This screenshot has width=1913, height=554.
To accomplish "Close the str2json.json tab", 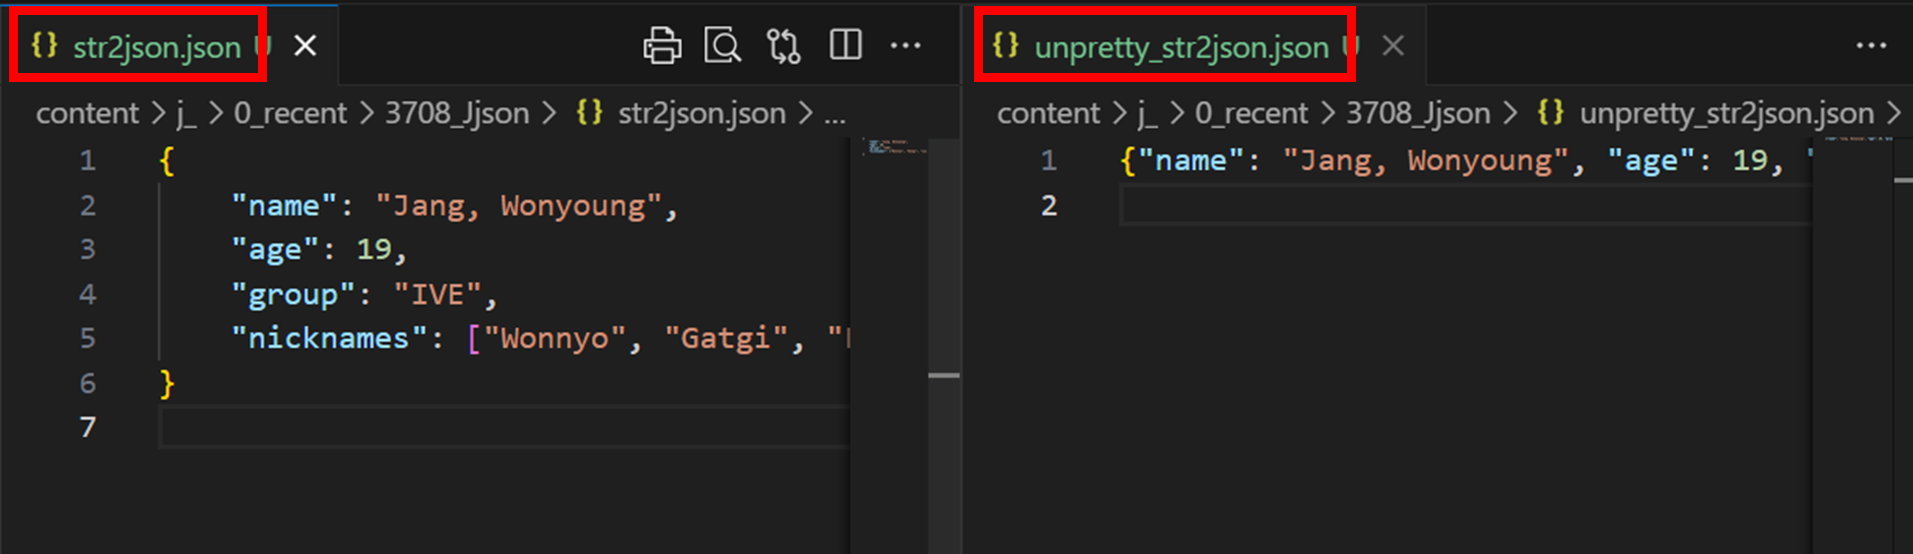I will tap(305, 46).
